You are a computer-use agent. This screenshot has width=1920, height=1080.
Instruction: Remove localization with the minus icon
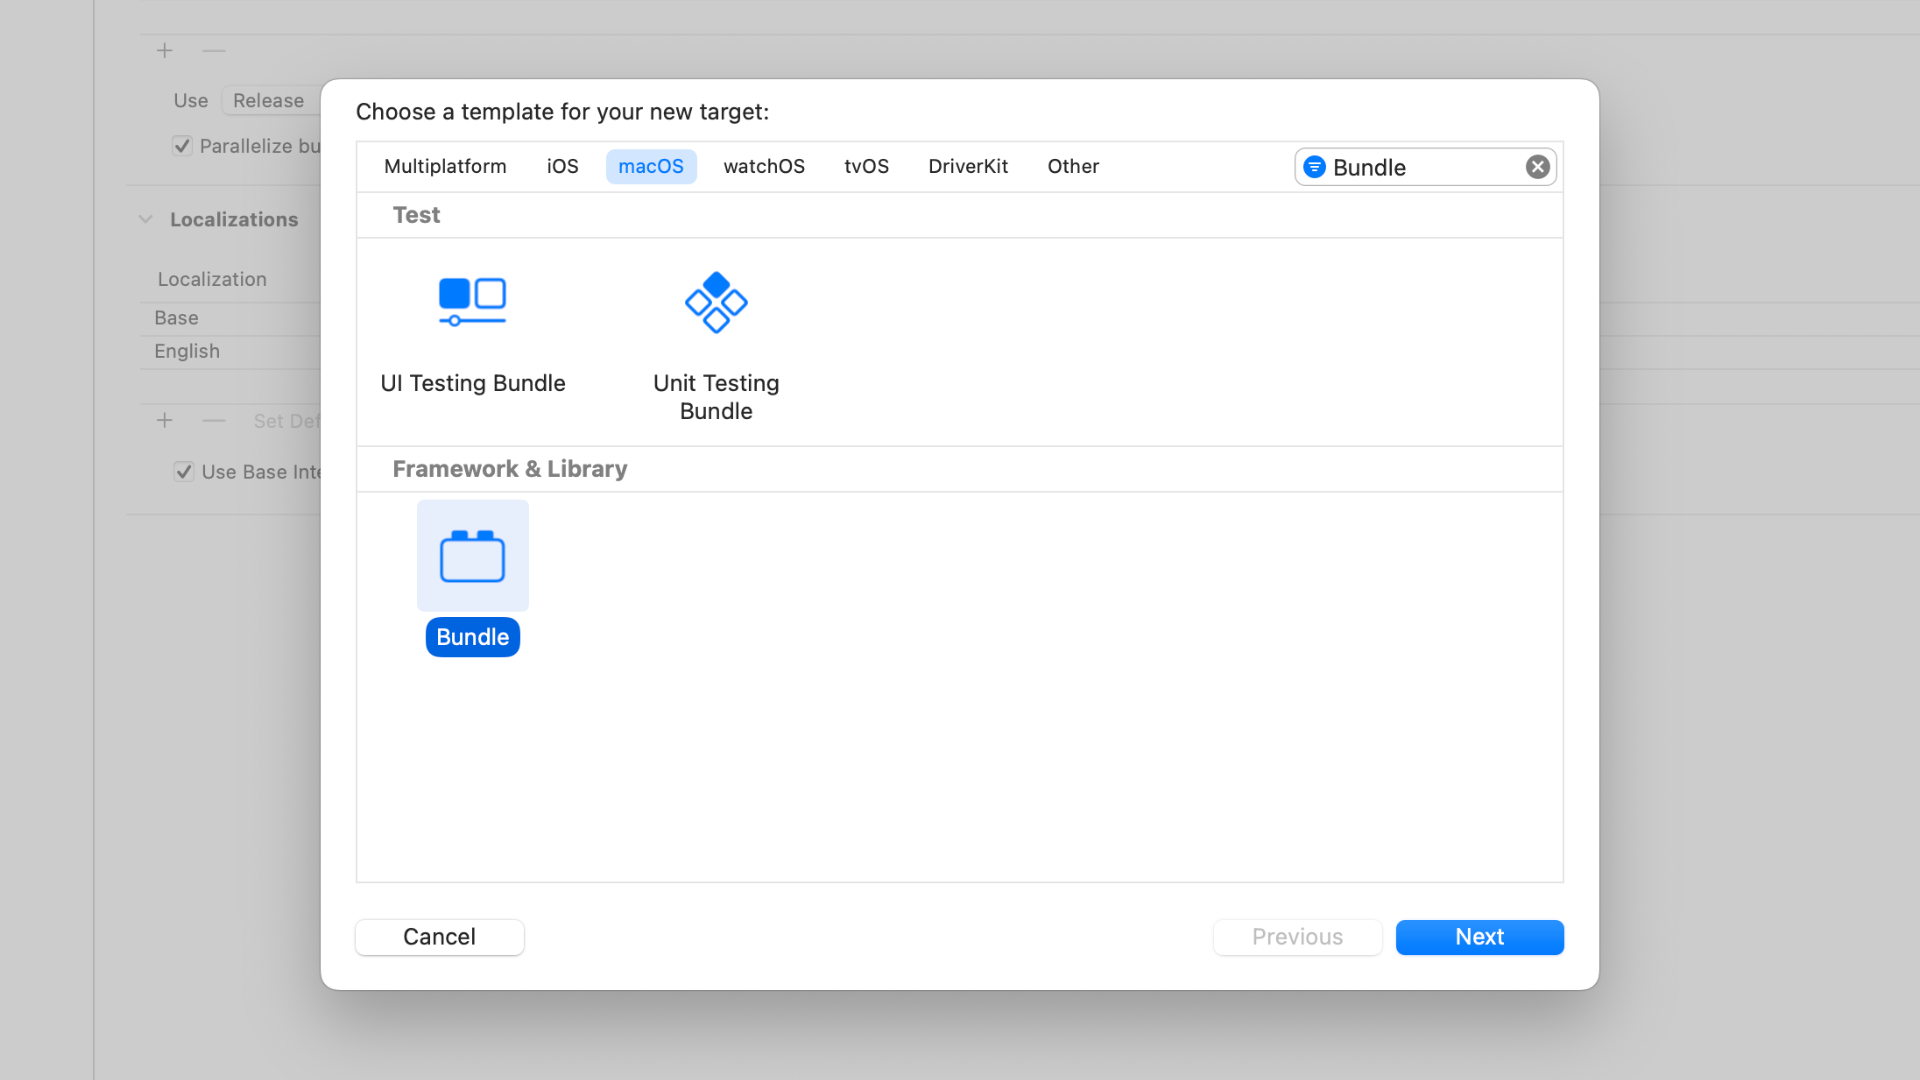(x=213, y=421)
